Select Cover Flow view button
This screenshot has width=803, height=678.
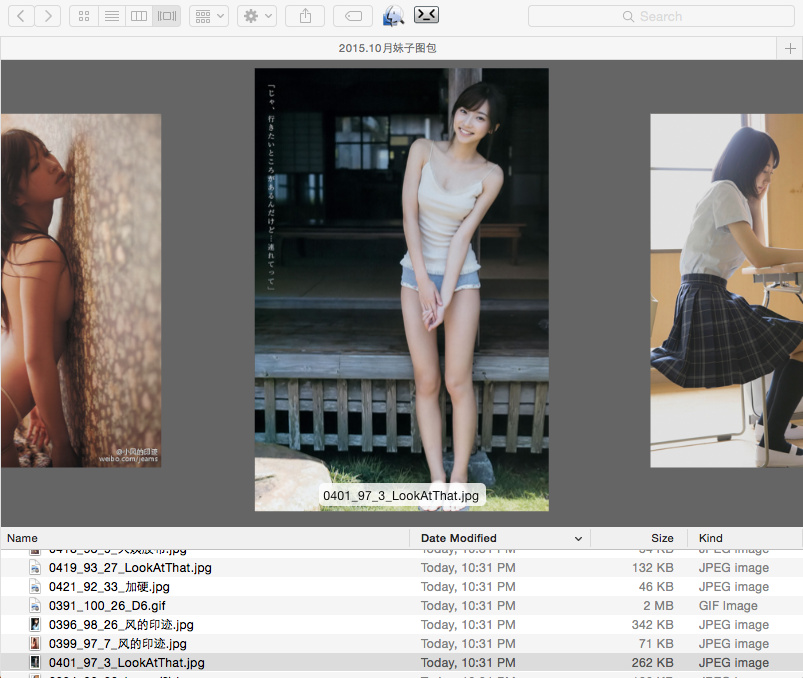click(x=166, y=16)
